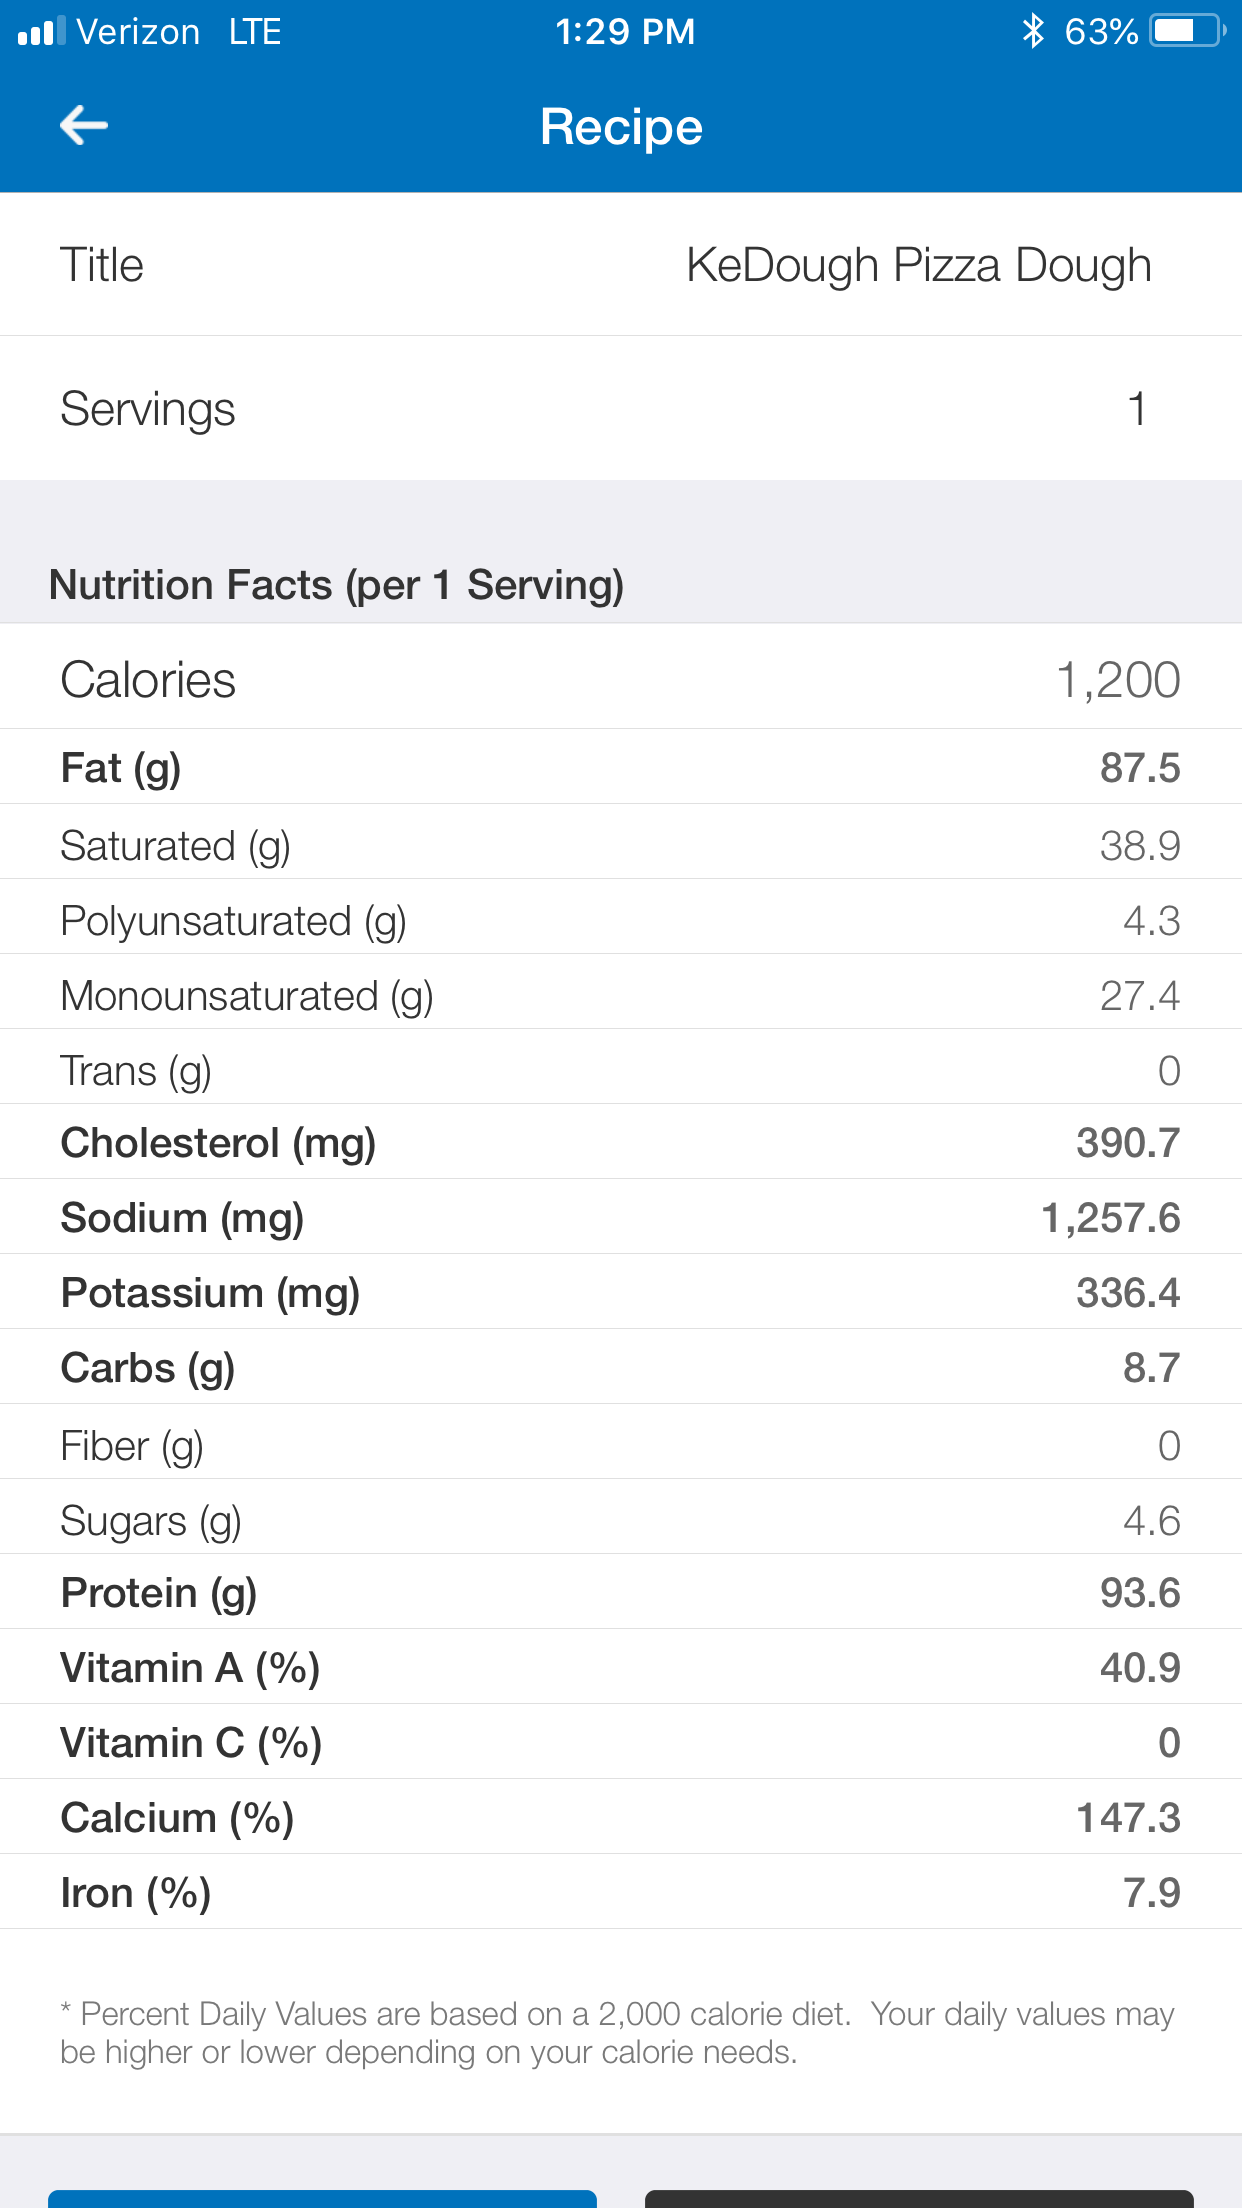
Task: Tap the Recipe header title
Action: point(621,127)
